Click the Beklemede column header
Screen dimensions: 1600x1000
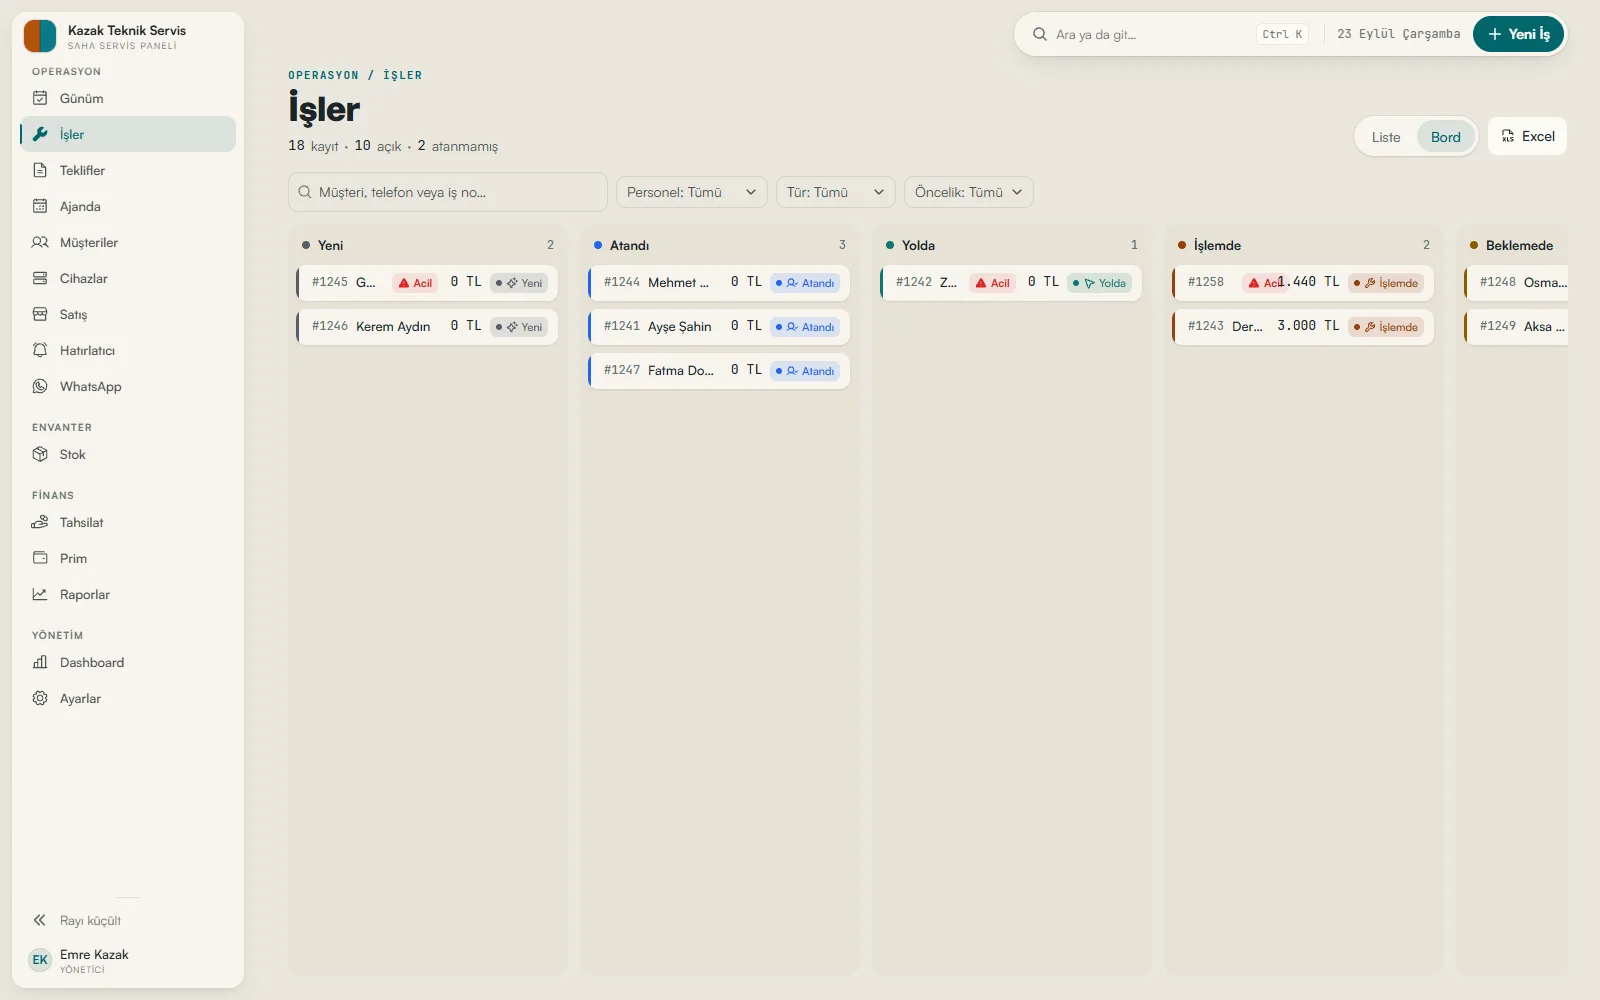point(1516,245)
